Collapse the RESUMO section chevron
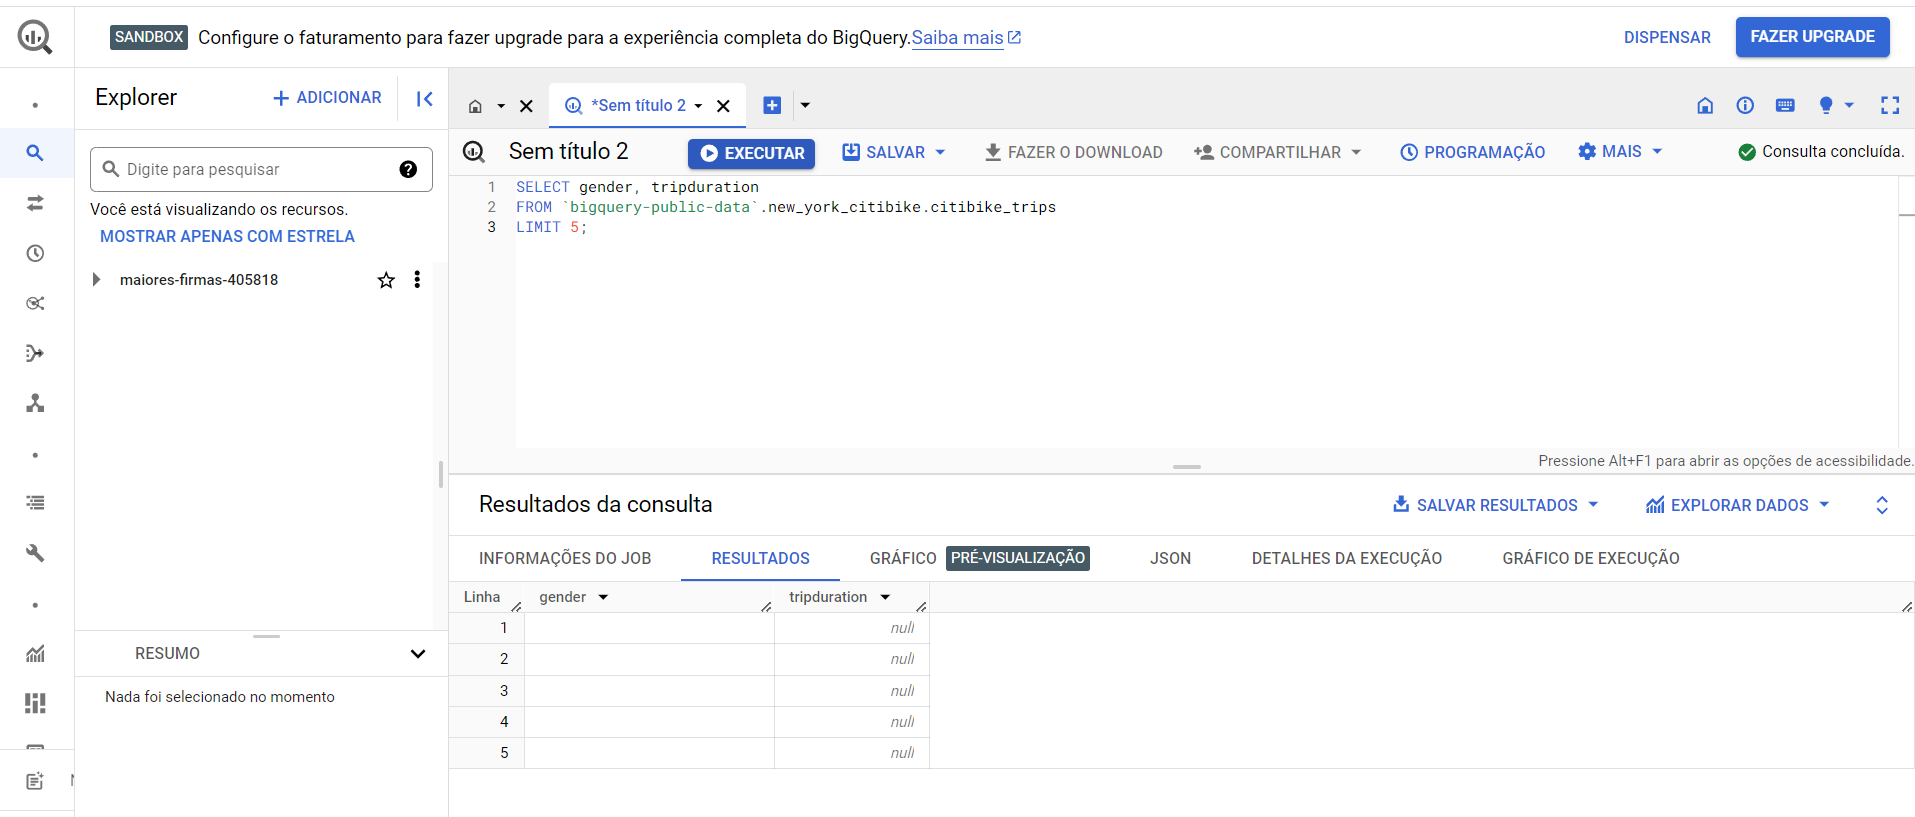The width and height of the screenshot is (1915, 817). [x=418, y=654]
